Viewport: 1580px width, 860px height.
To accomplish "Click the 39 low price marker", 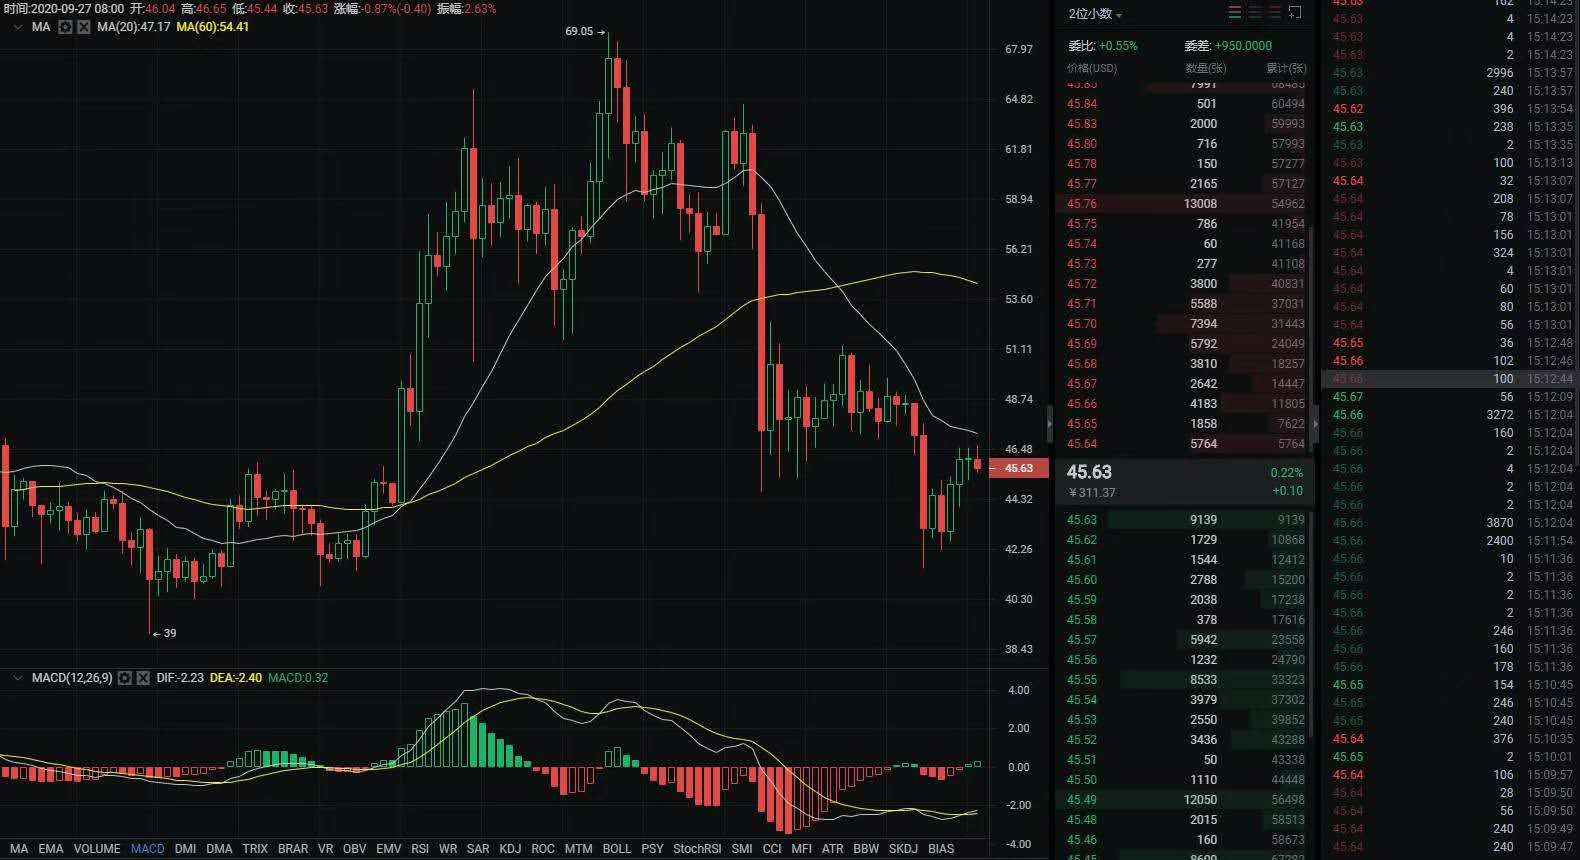I will point(164,633).
